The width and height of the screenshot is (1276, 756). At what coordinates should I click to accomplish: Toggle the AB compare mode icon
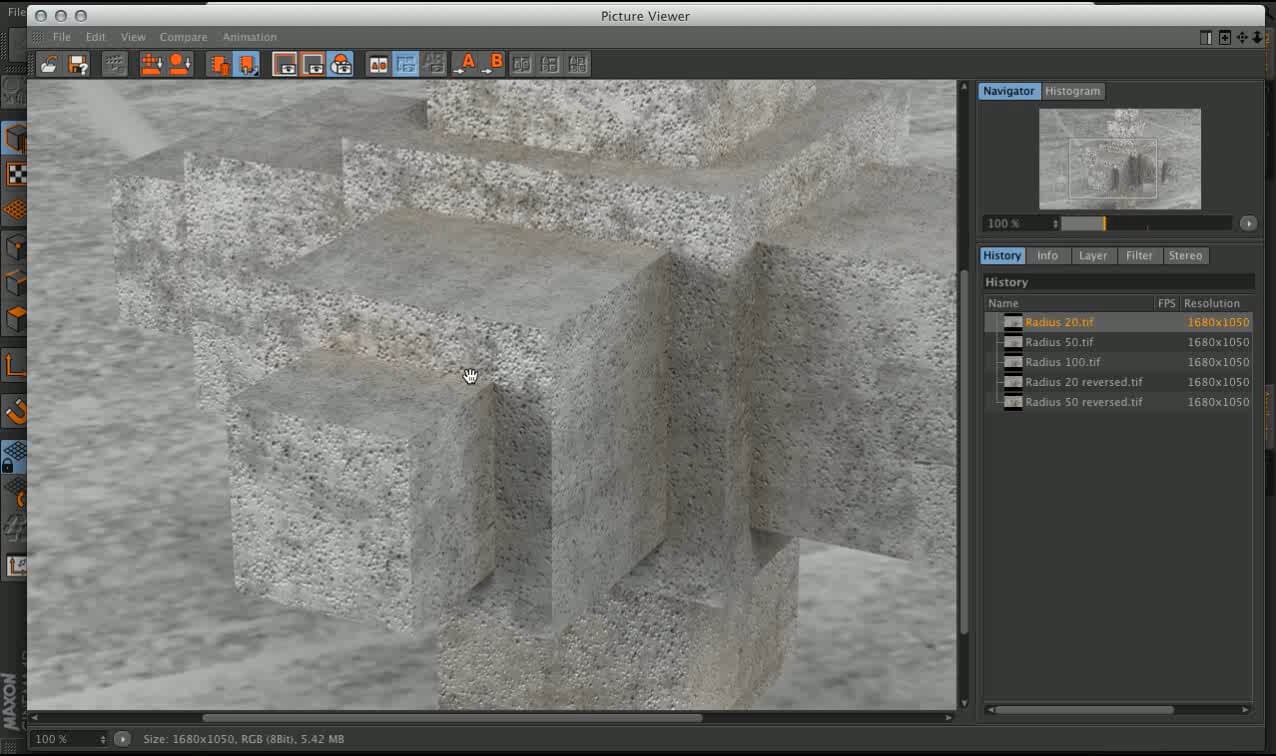(378, 65)
